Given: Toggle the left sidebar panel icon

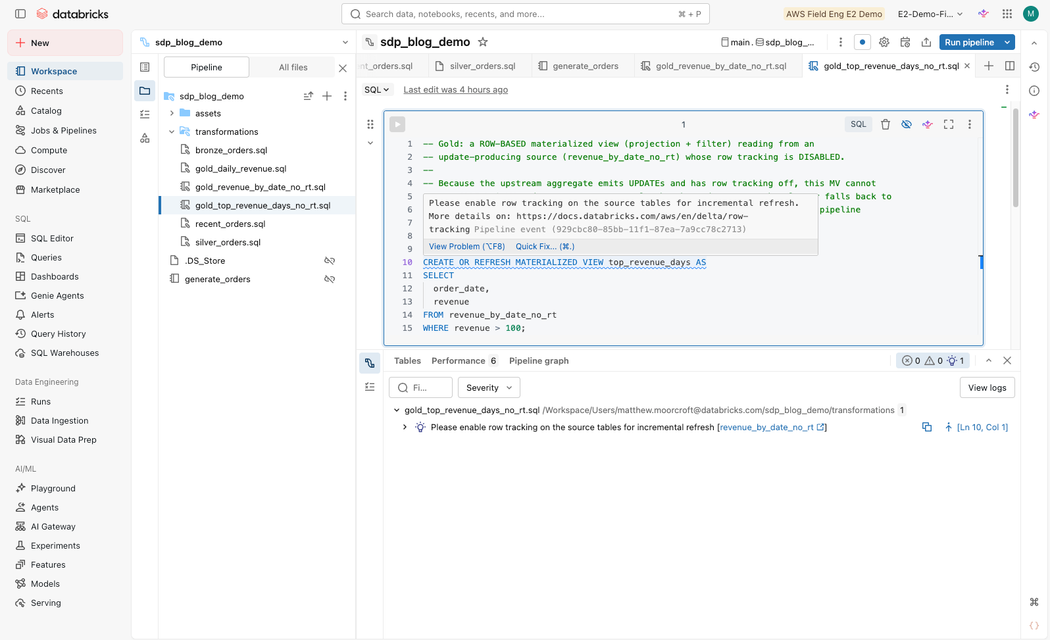Looking at the screenshot, I should pyautogui.click(x=20, y=13).
